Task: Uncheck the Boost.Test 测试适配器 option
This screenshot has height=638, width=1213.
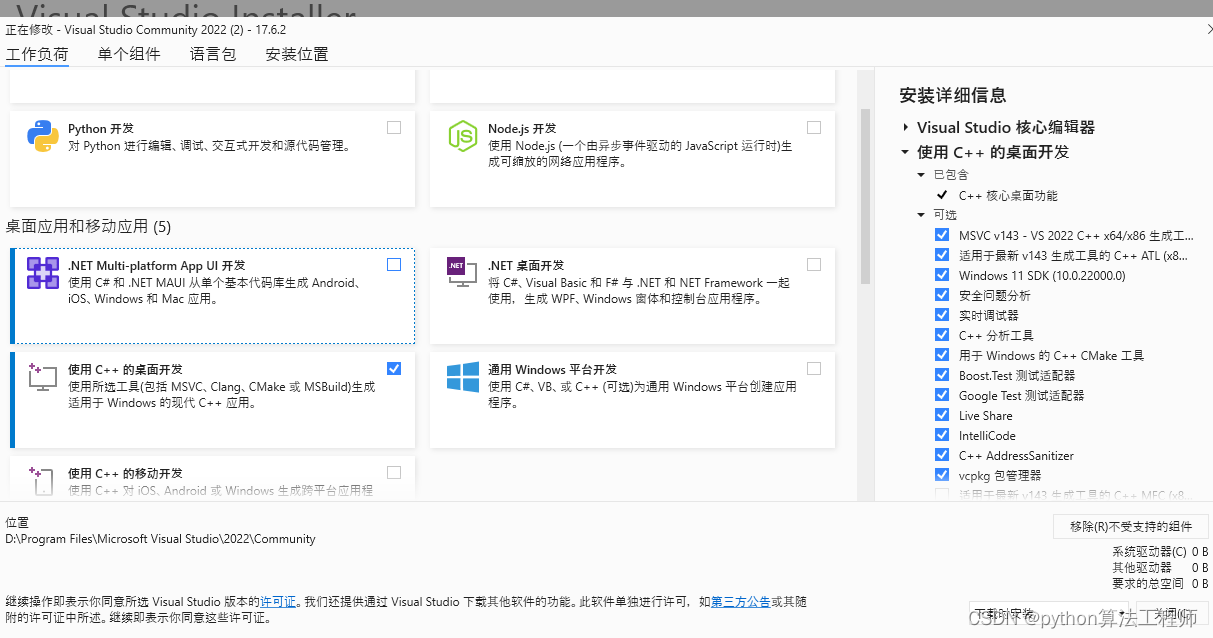Action: click(x=942, y=375)
